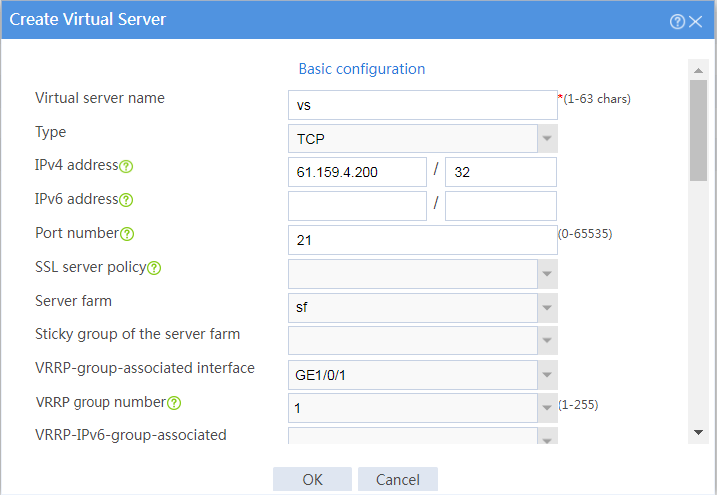Click the Port number help icon

pos(127,234)
